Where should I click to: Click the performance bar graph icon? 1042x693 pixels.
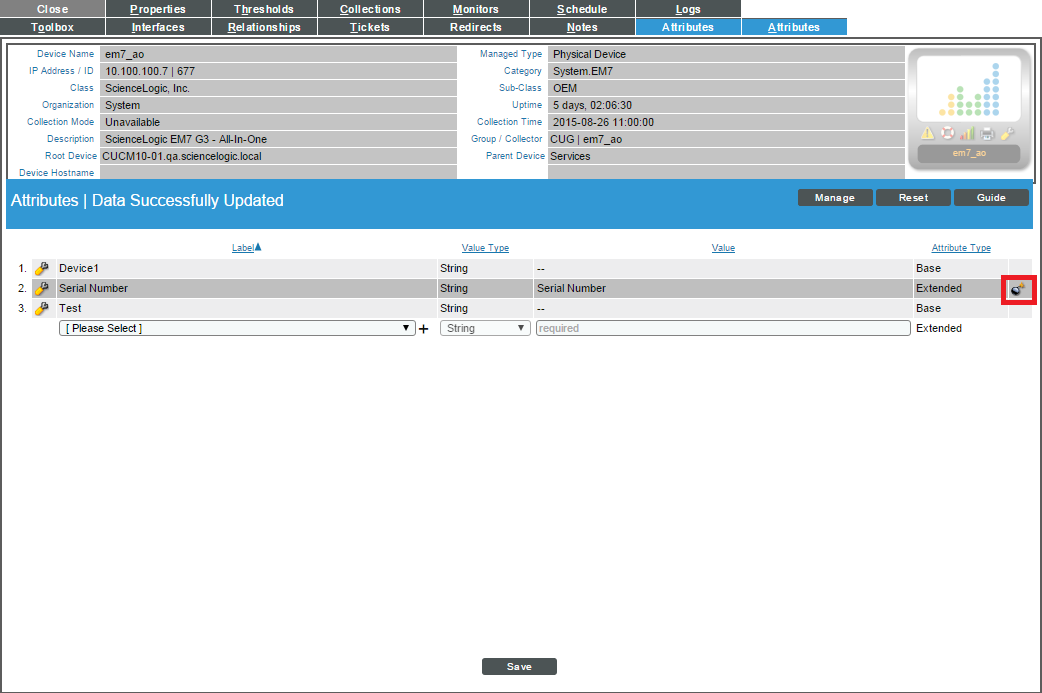[x=966, y=132]
